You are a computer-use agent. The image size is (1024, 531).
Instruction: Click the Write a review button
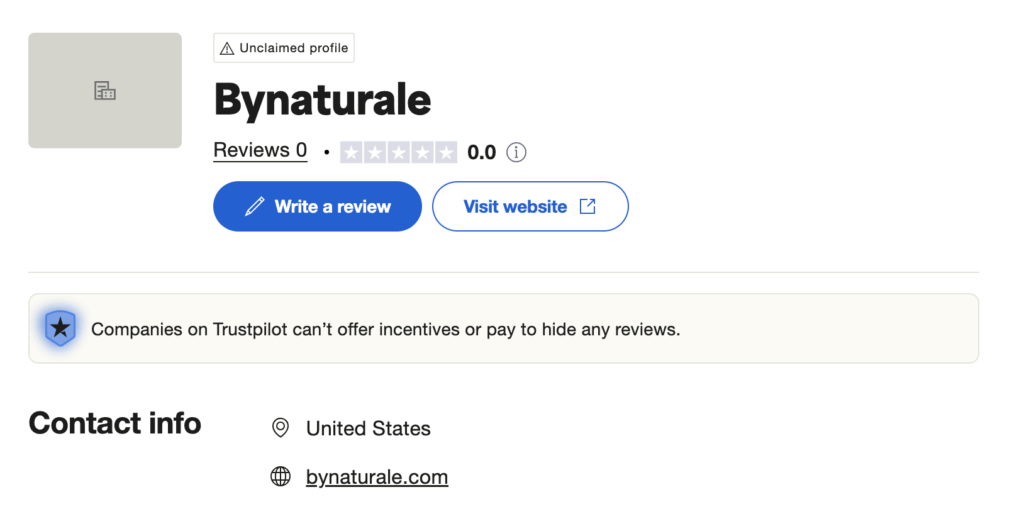tap(317, 206)
